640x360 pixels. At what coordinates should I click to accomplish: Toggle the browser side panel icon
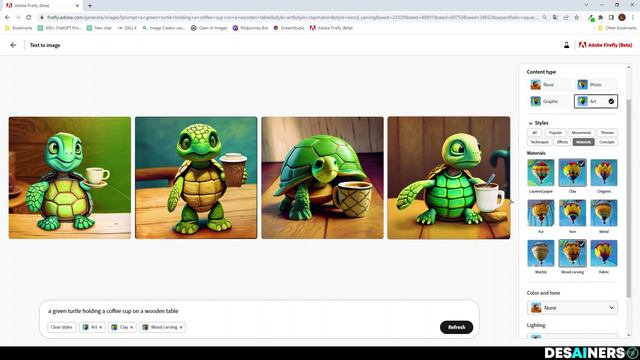click(x=611, y=17)
